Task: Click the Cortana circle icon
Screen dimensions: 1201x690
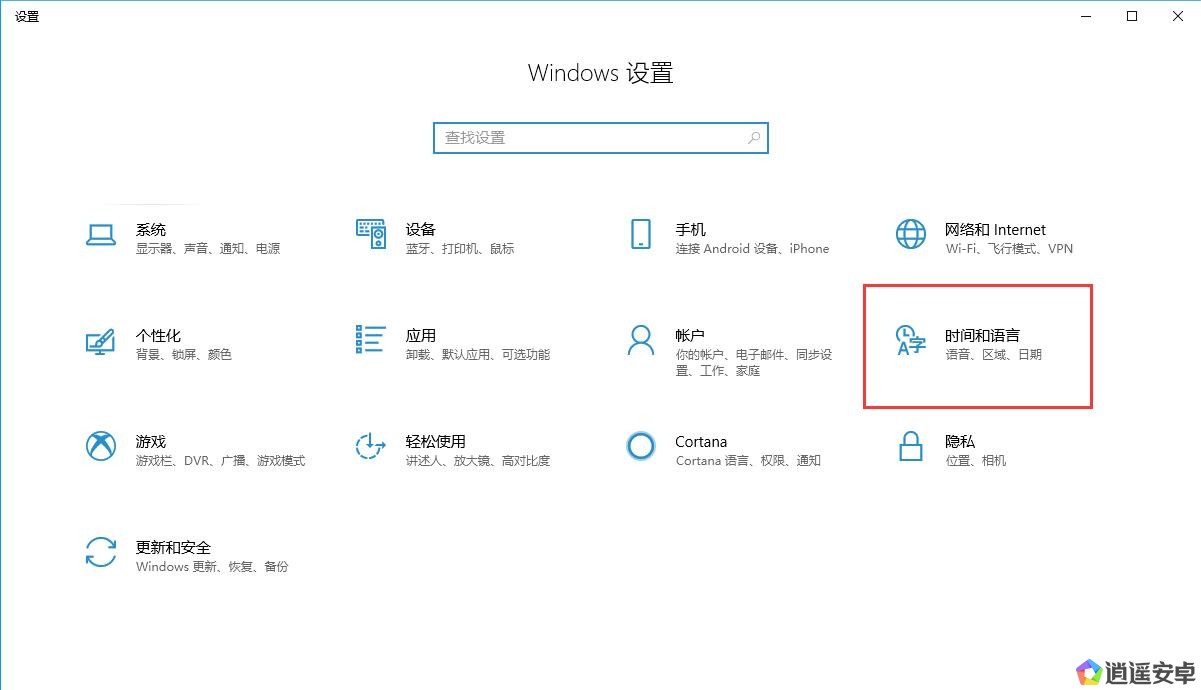Action: coord(641,446)
